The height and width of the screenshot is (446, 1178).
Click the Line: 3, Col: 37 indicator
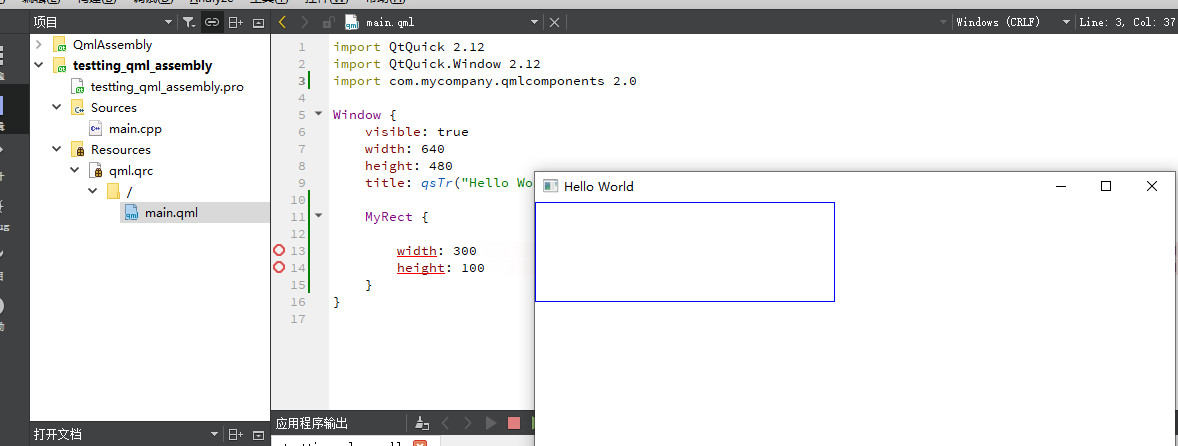[x=1128, y=23]
